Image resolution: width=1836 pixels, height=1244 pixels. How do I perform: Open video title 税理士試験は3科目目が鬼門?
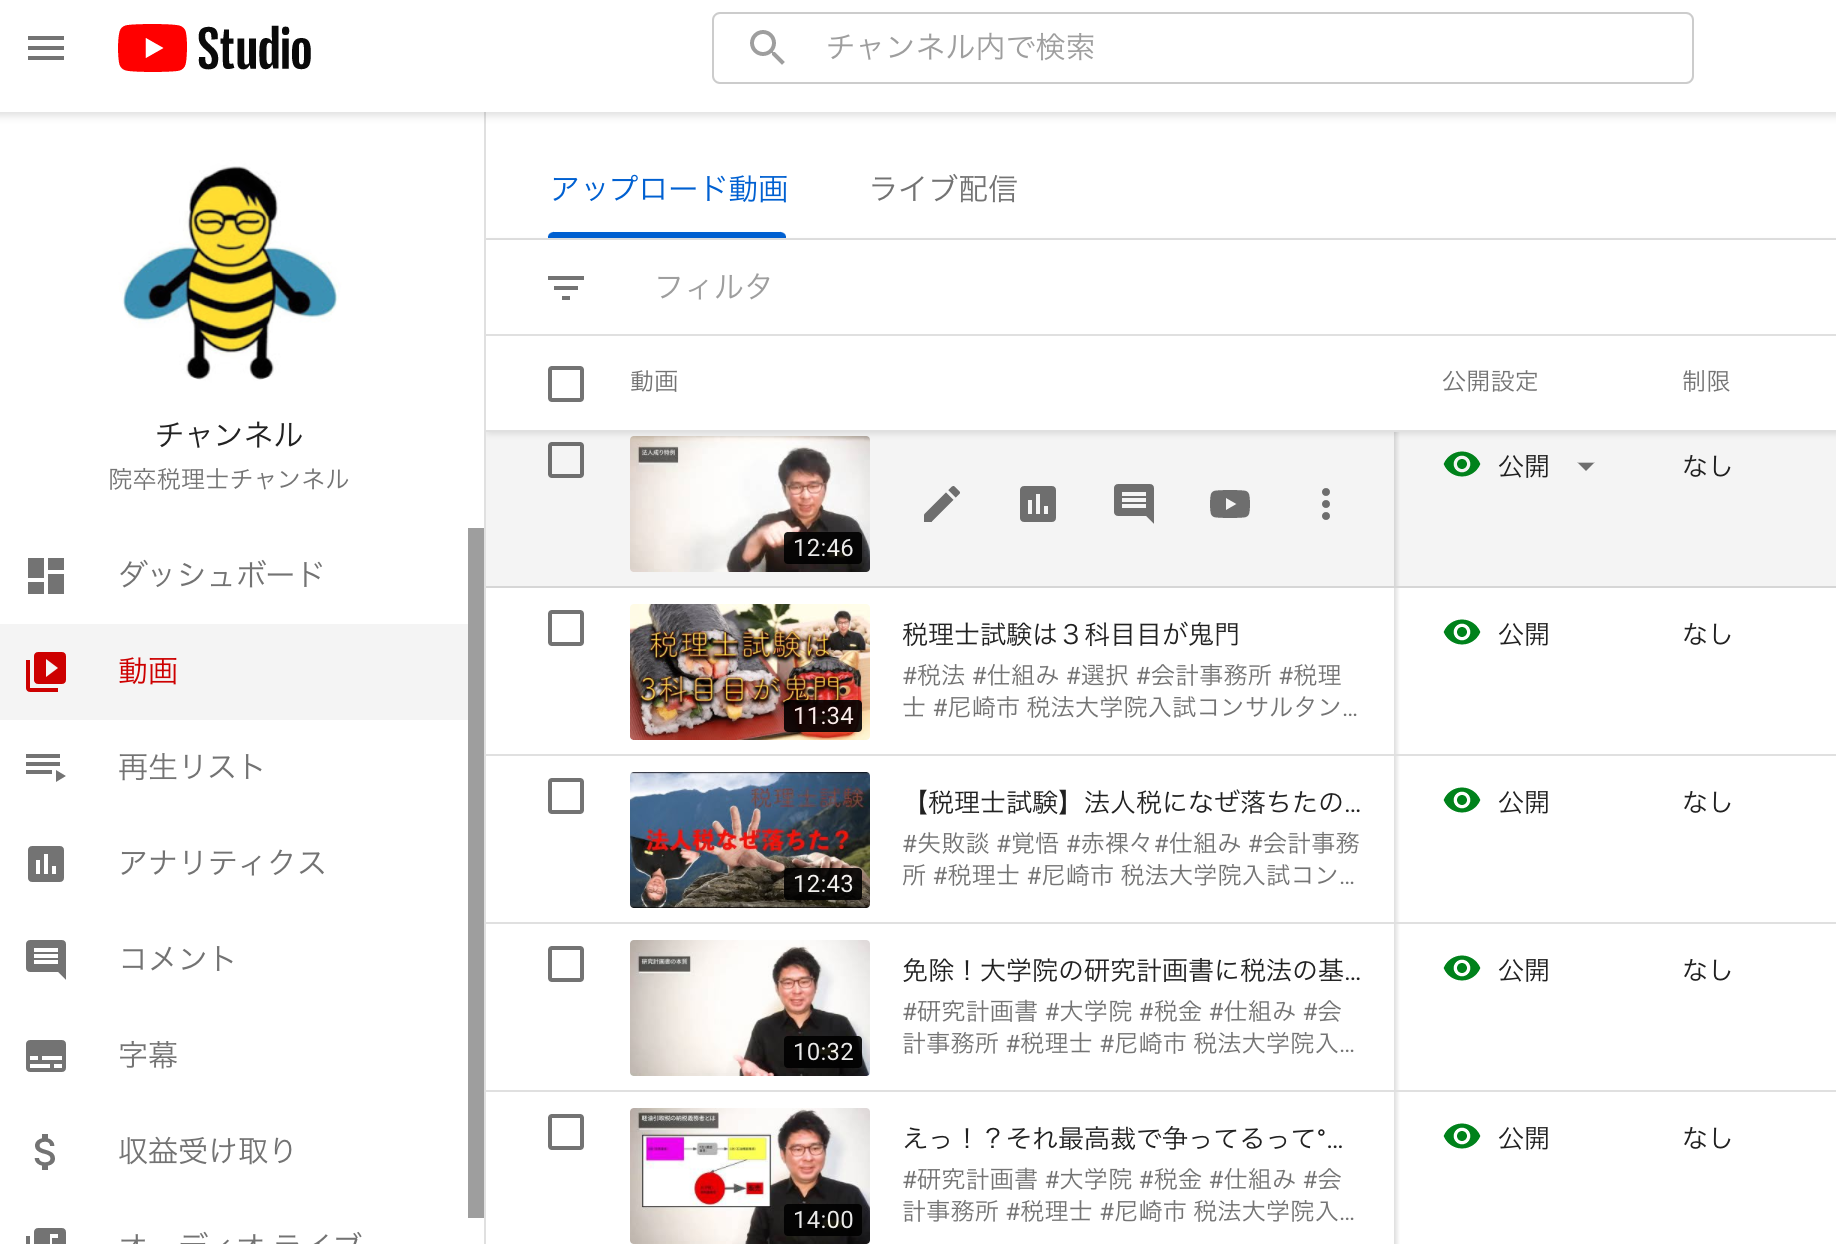[x=1070, y=634]
